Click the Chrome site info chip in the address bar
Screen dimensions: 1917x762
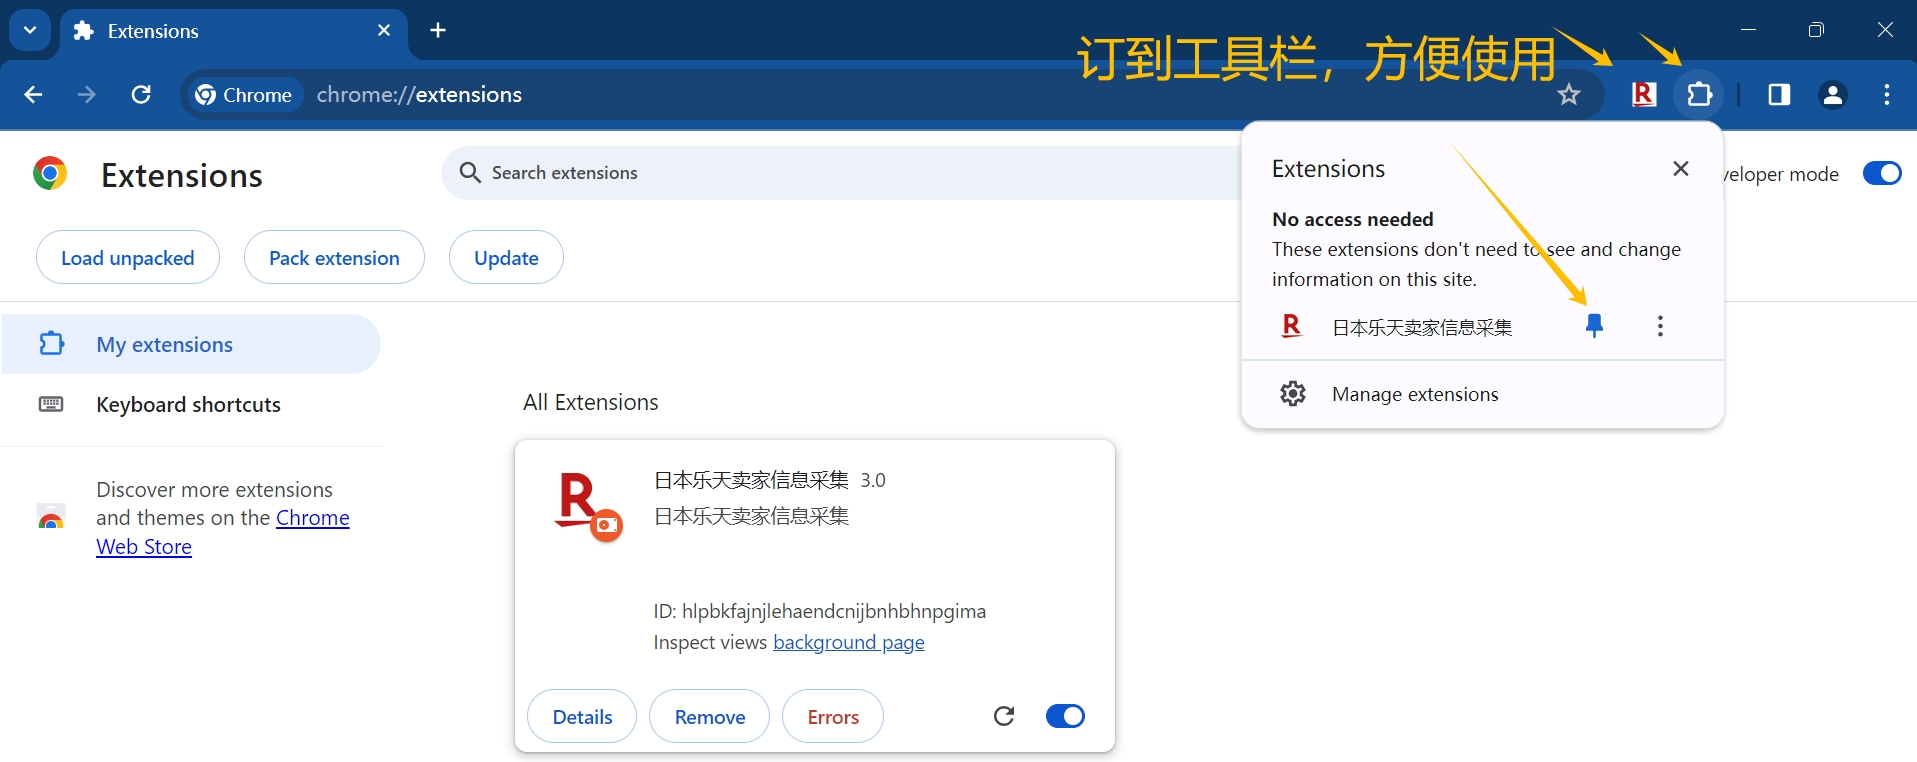[245, 95]
